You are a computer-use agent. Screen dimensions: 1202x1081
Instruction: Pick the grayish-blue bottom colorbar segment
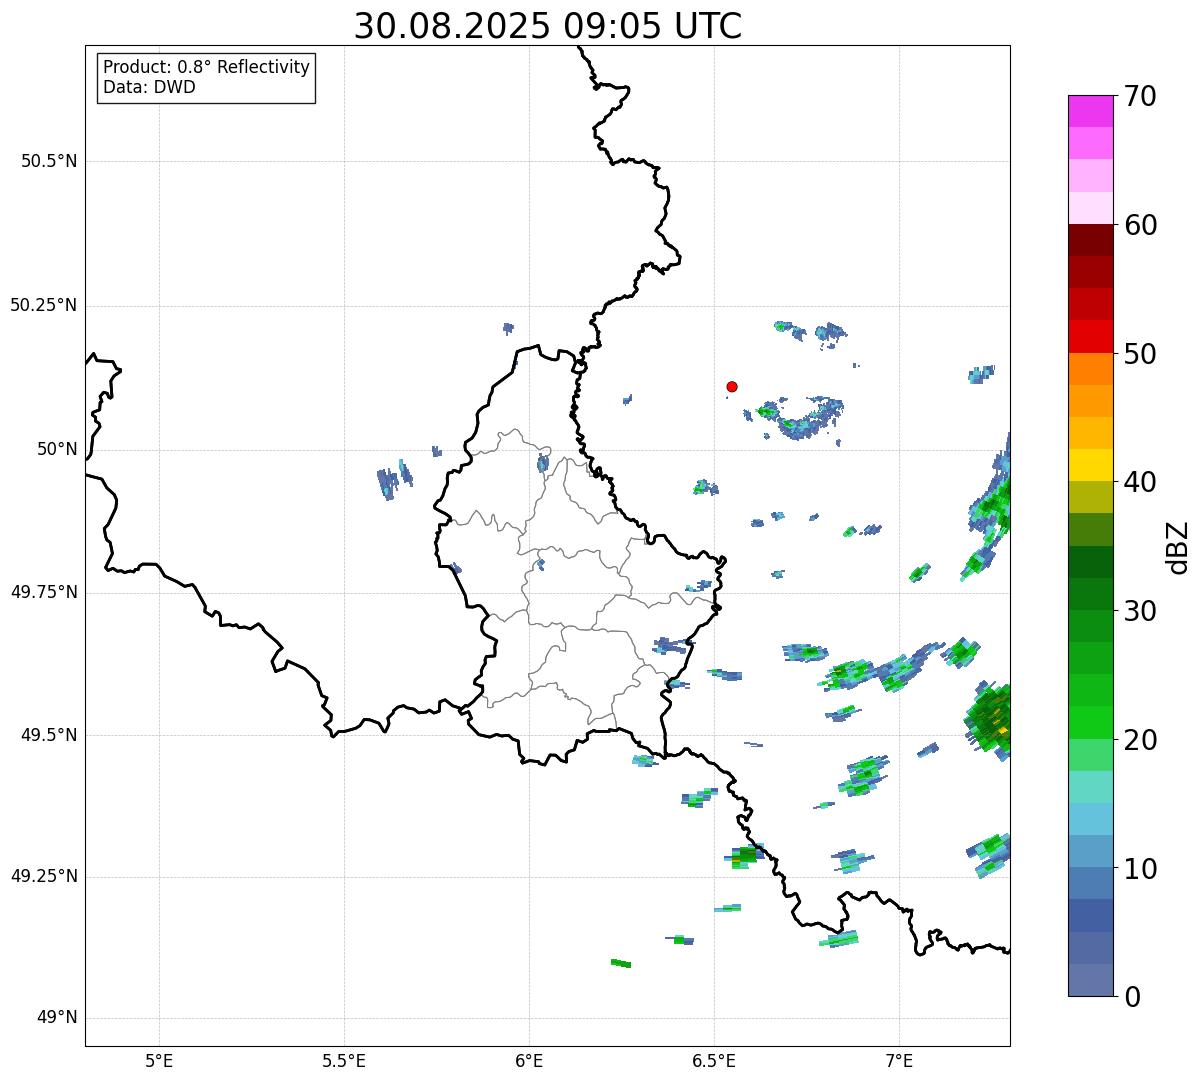tap(1091, 980)
